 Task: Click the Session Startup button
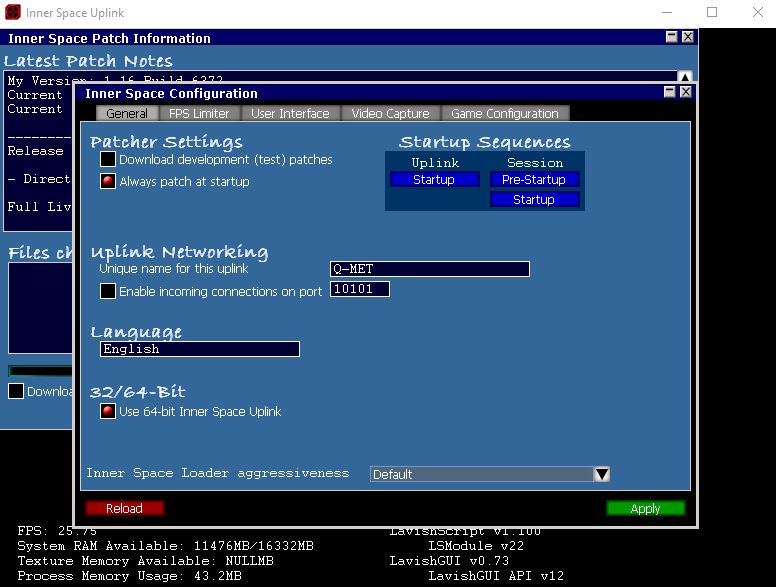tap(534, 199)
